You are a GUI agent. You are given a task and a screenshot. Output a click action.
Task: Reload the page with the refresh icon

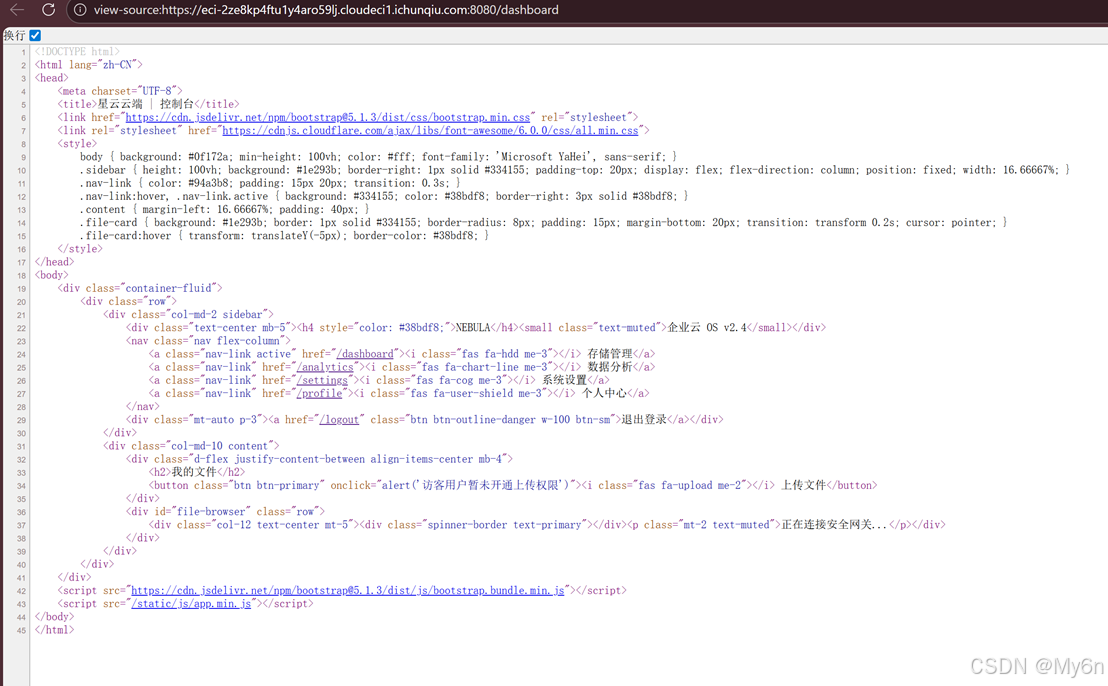(x=48, y=10)
